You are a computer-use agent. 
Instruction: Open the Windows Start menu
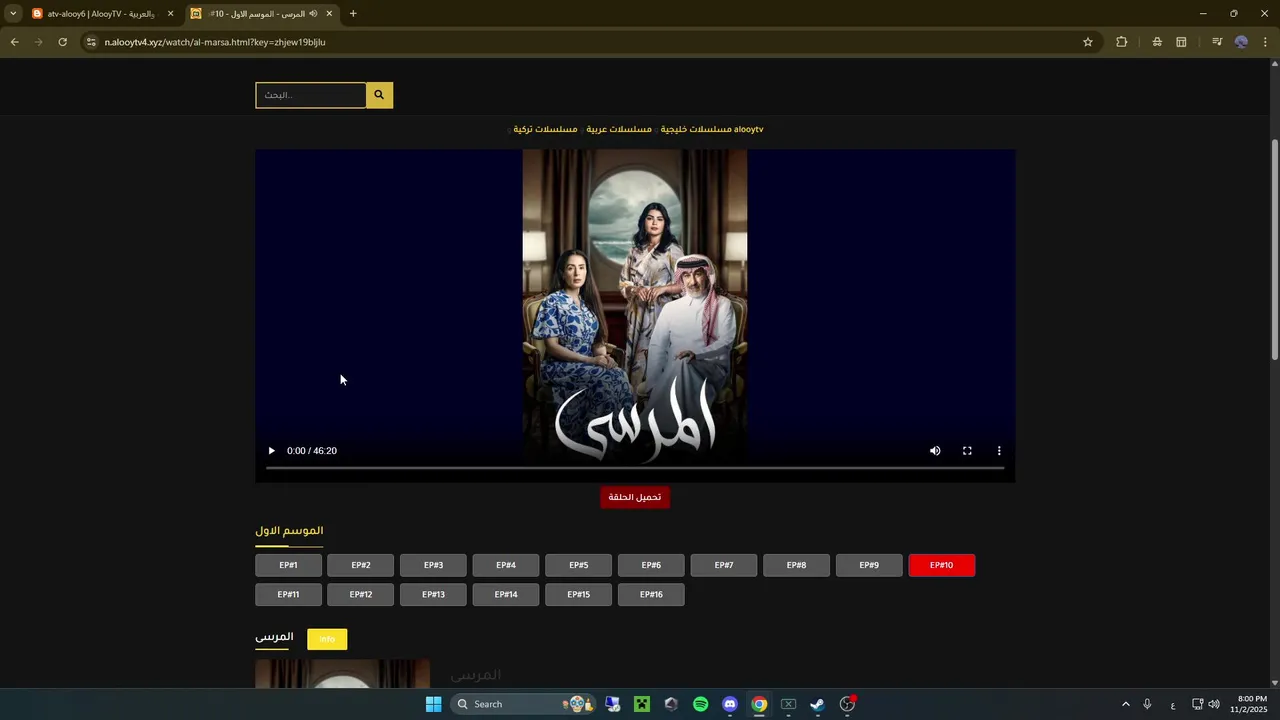click(433, 704)
